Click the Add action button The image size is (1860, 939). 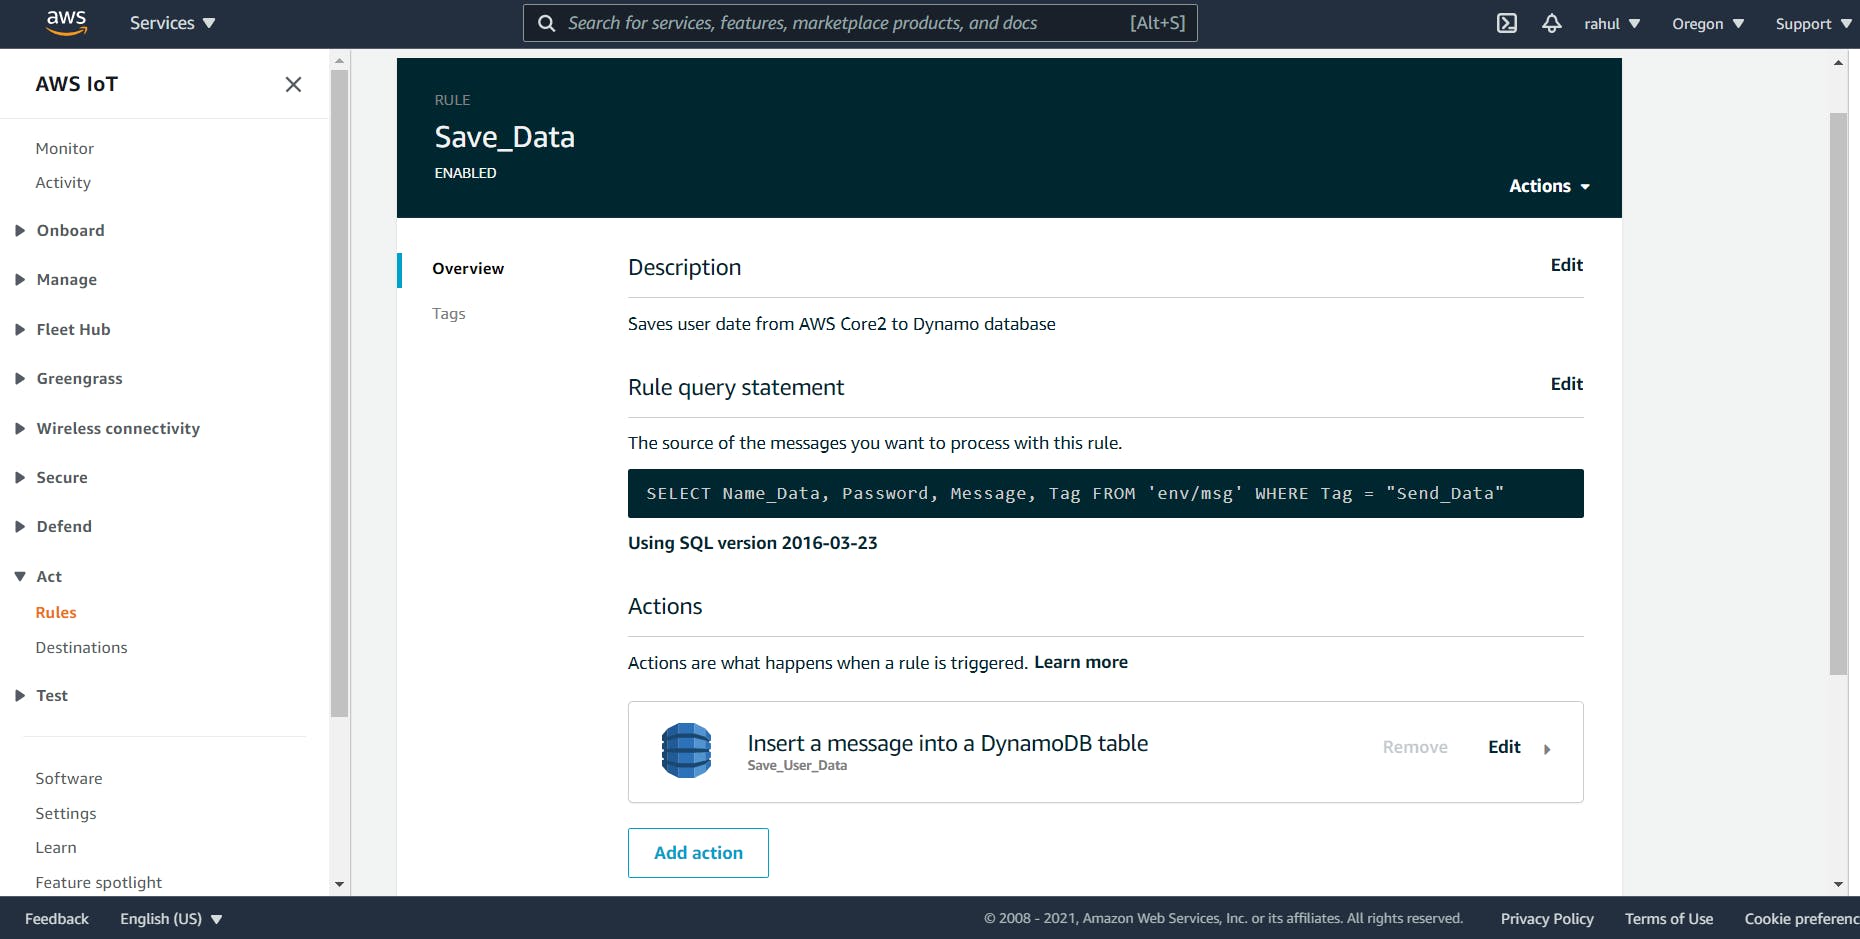698,853
